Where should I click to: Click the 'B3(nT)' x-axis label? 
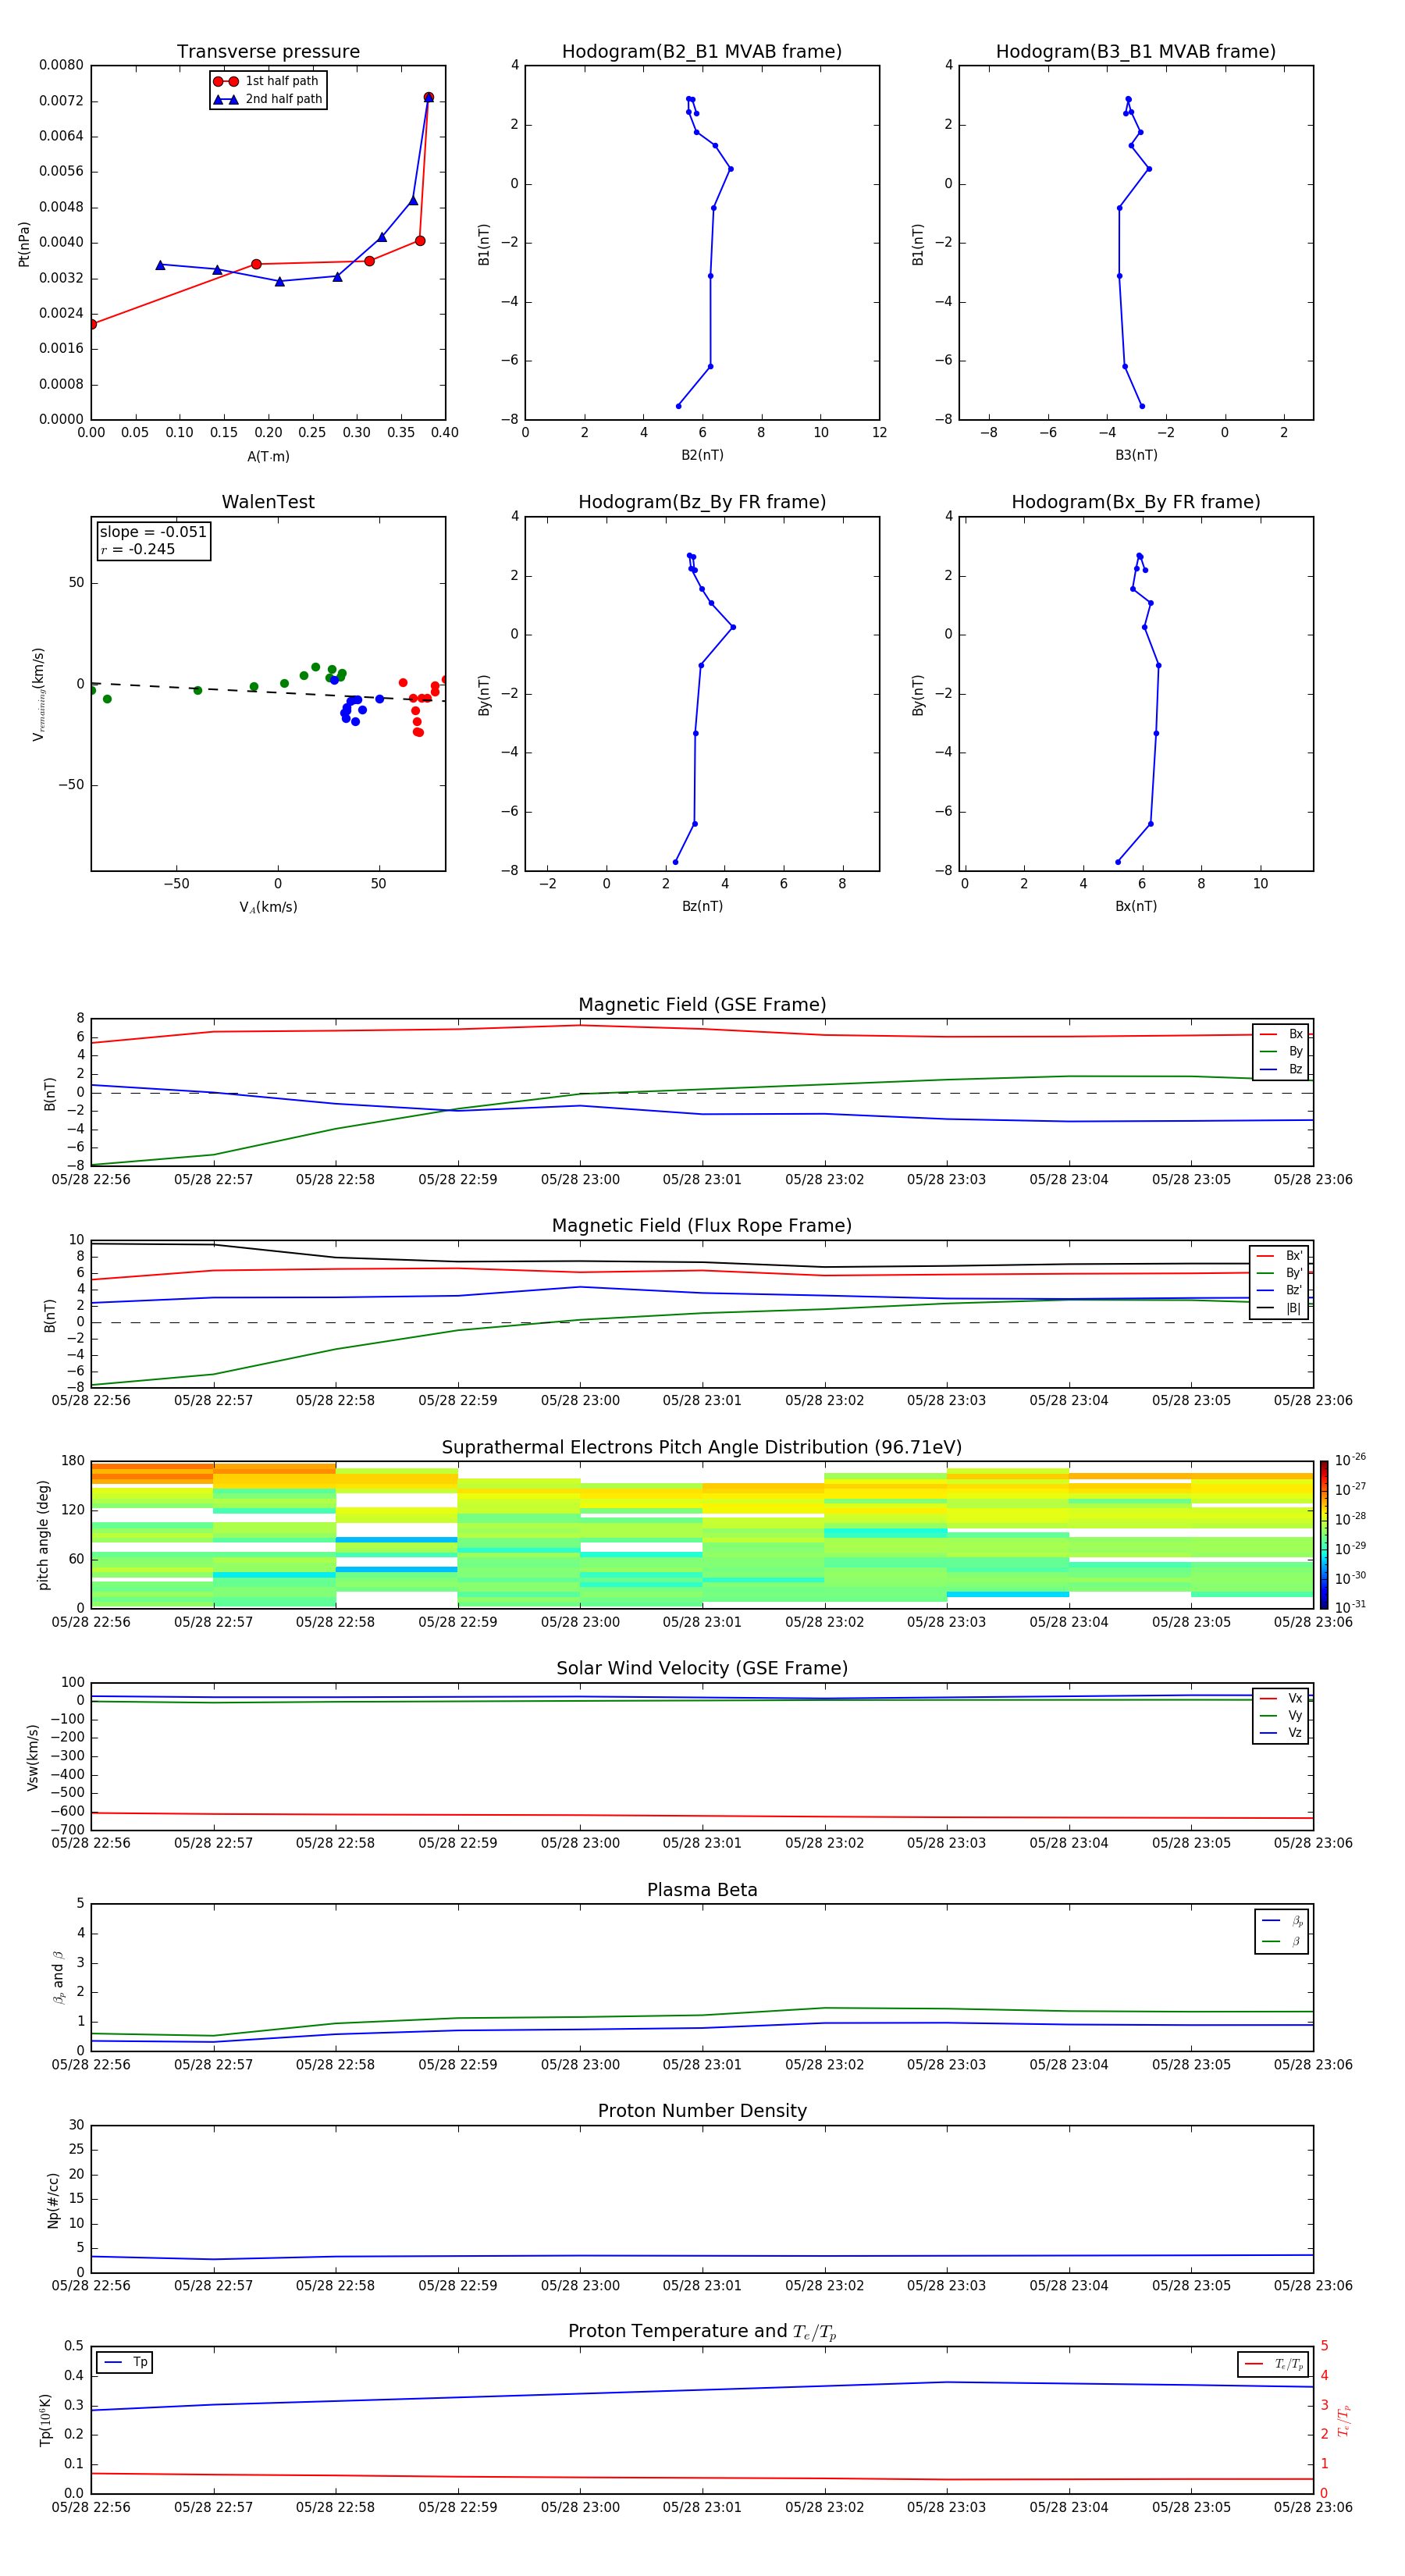[1136, 455]
